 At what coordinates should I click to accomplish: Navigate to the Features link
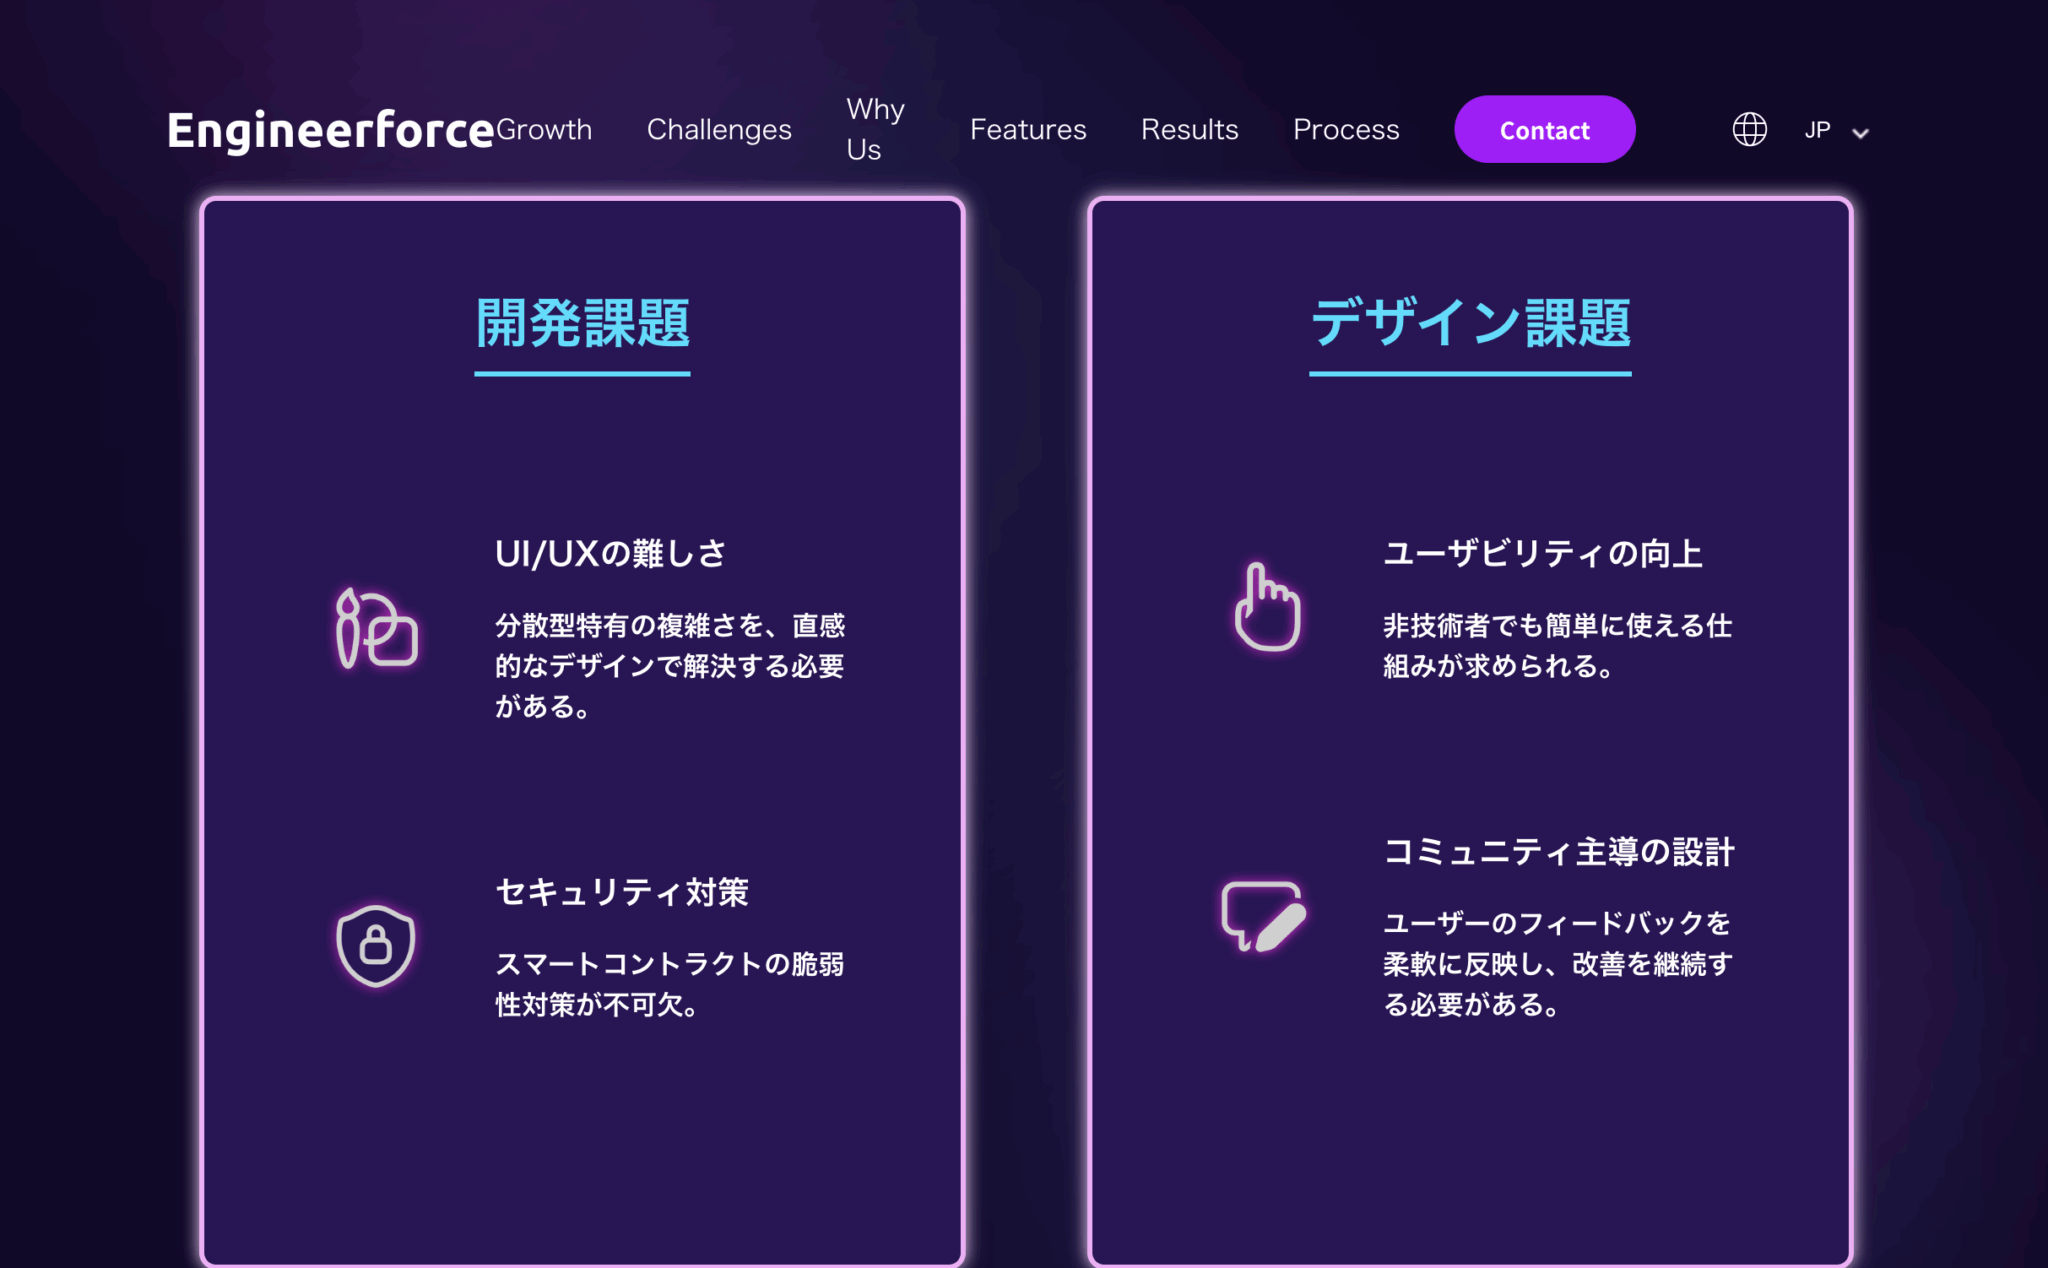coord(1028,129)
